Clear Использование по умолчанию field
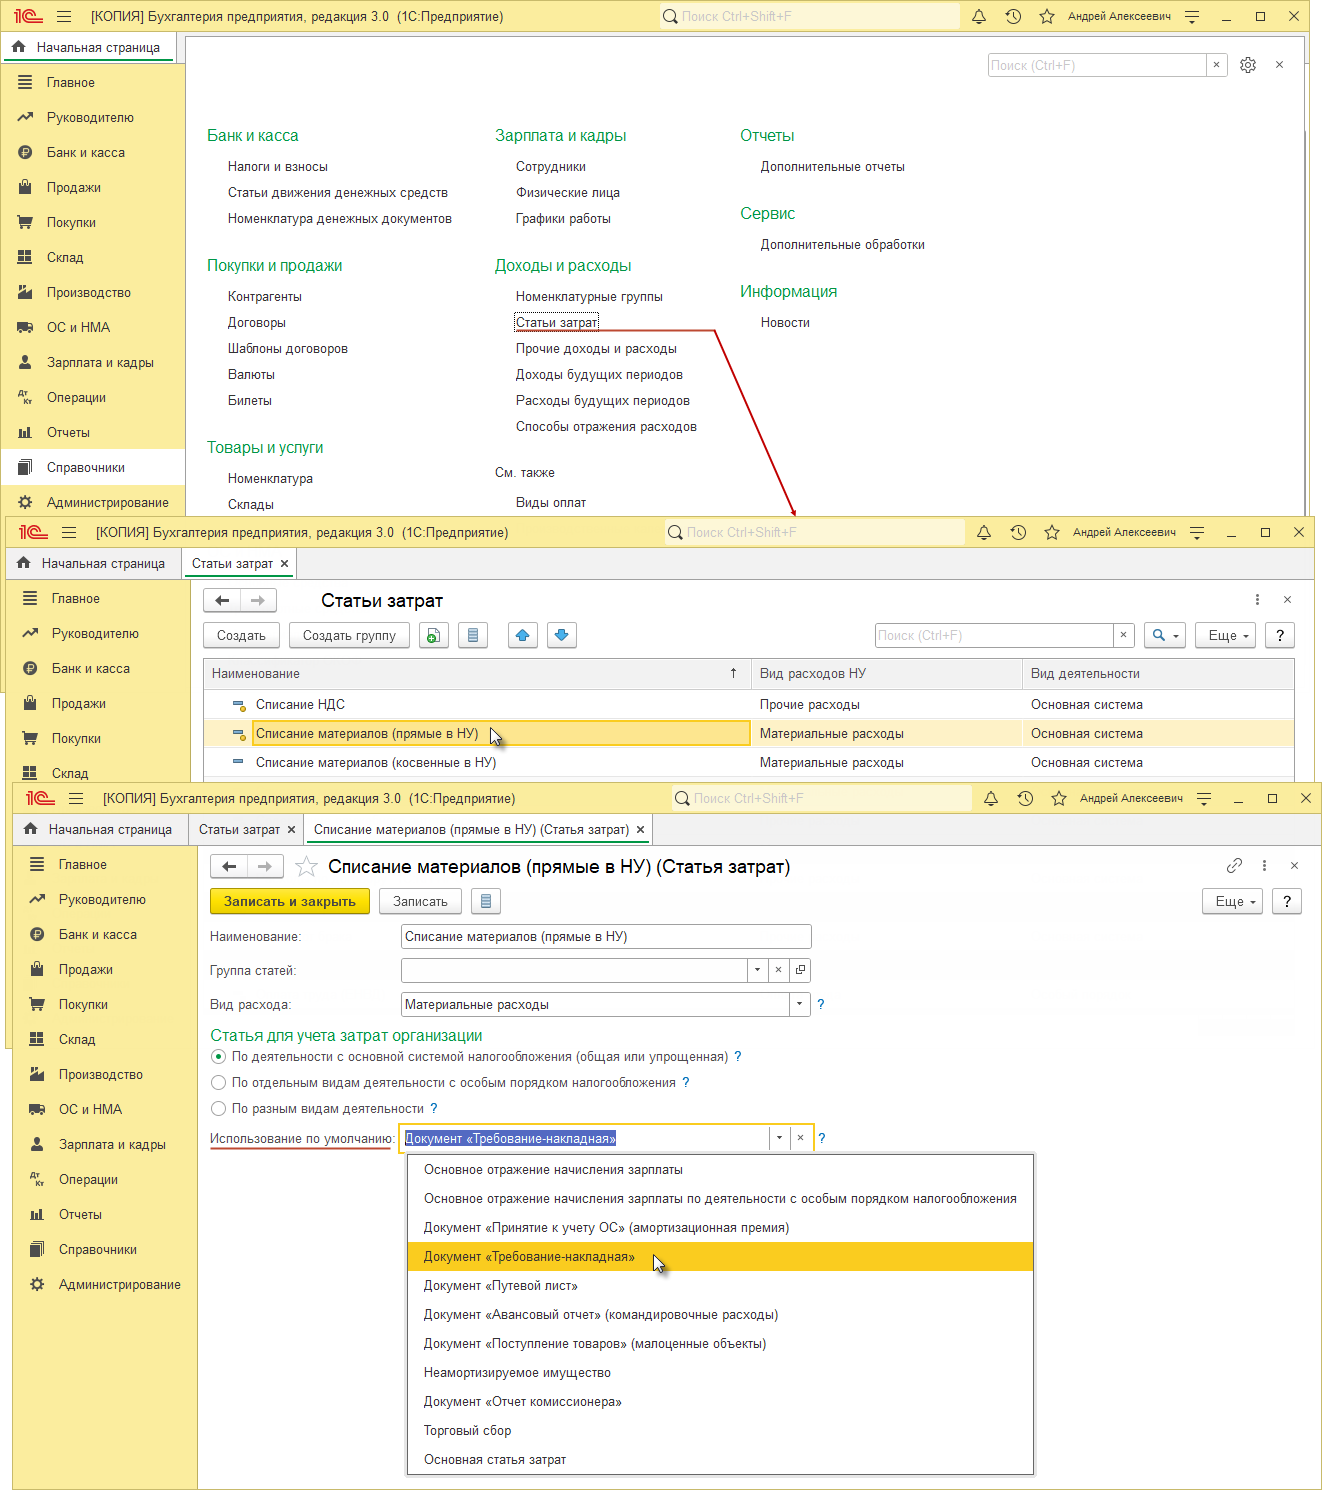This screenshot has width=1324, height=1492. click(800, 1138)
